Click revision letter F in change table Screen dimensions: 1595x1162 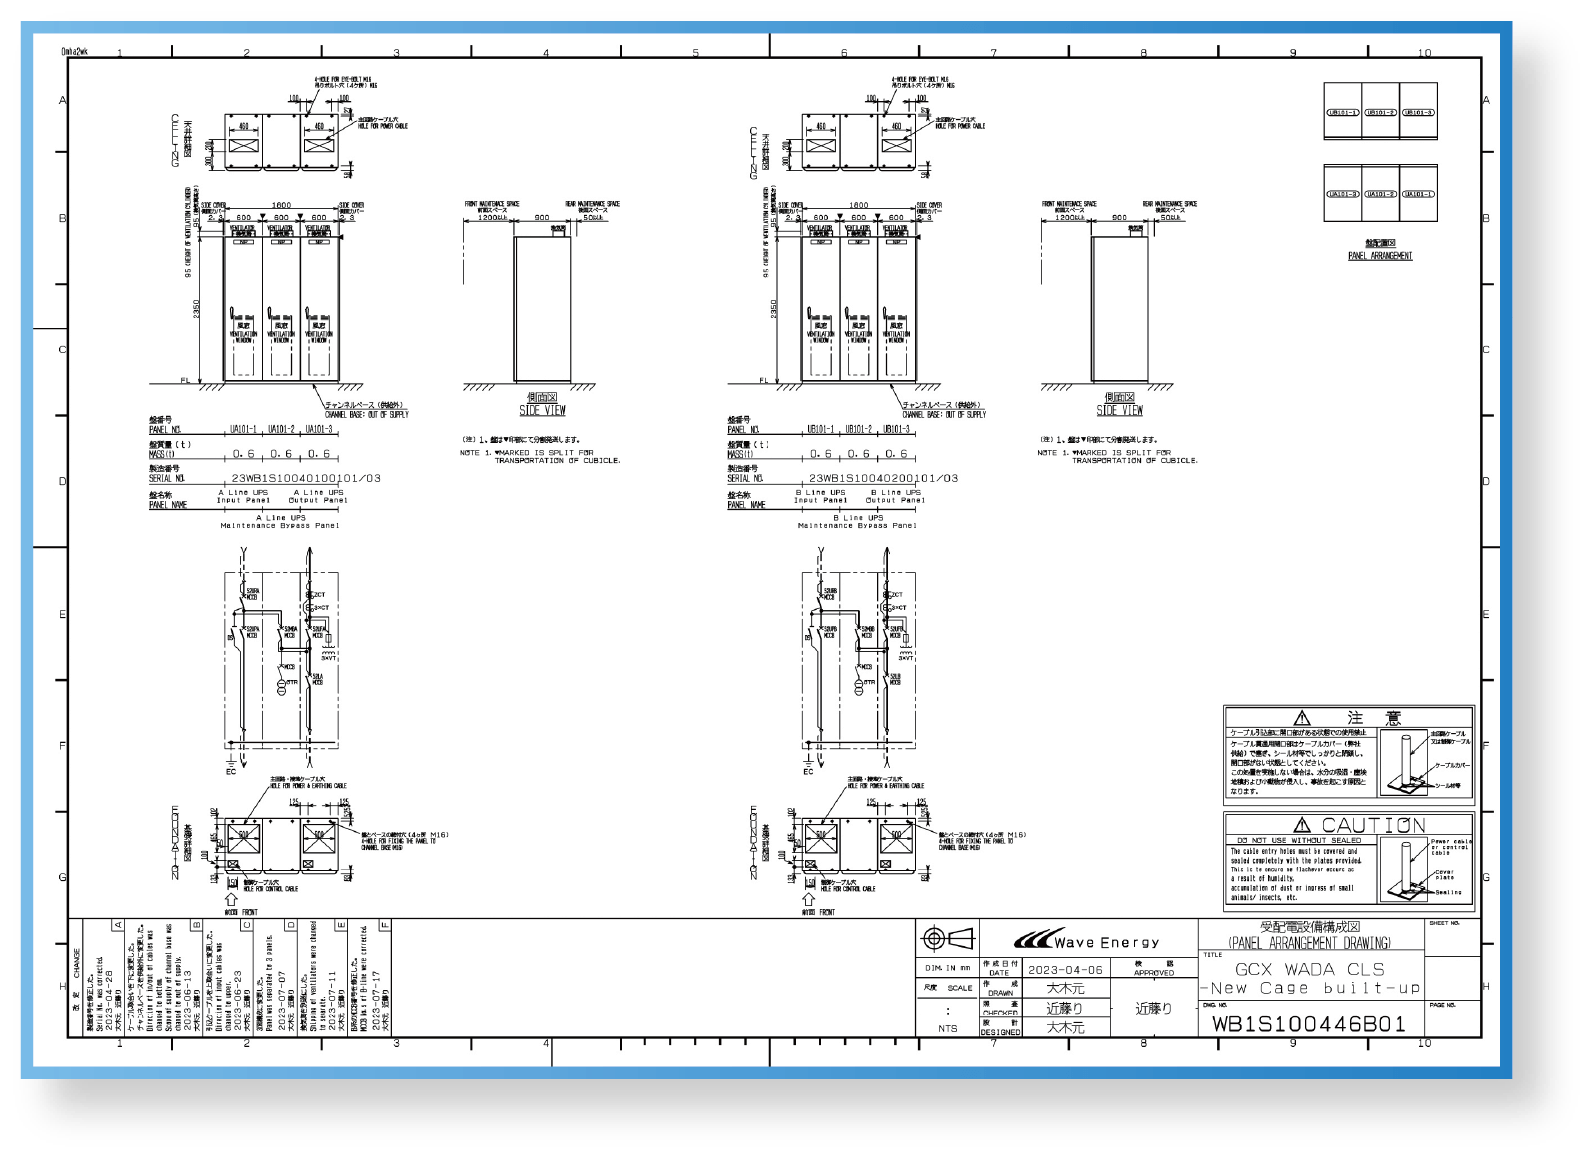click(x=385, y=925)
